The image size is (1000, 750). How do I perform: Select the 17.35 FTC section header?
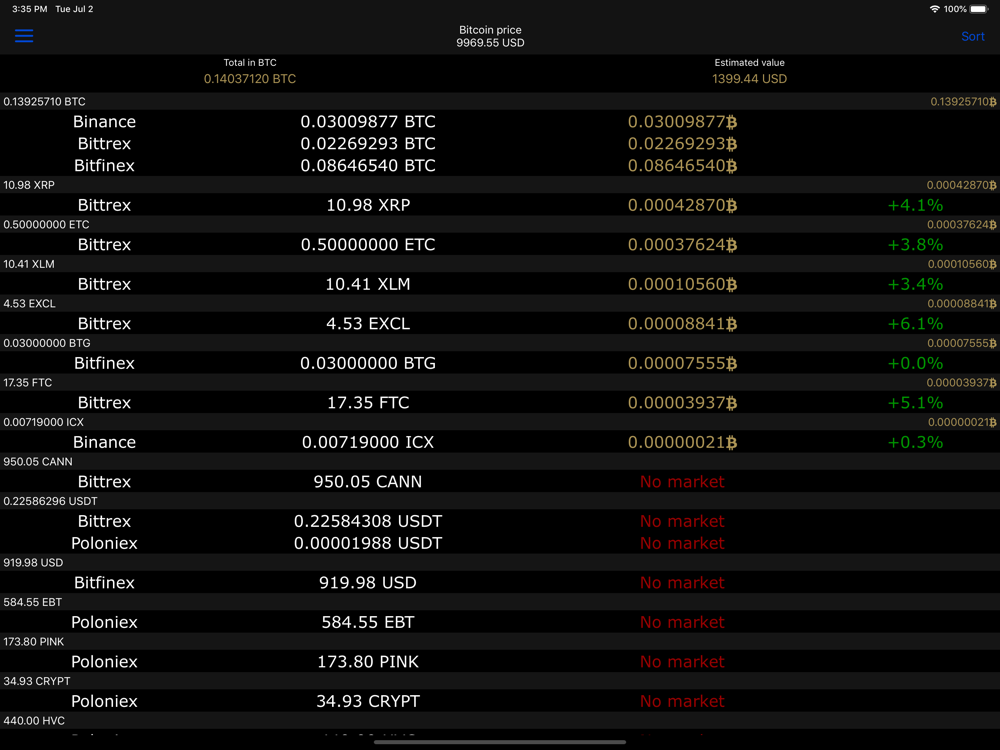click(x=500, y=383)
